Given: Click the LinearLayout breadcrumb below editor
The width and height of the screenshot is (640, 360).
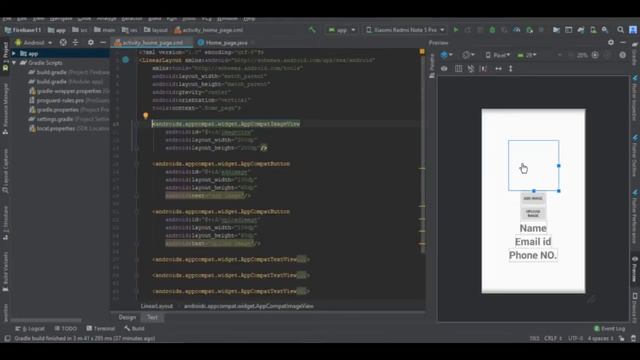Looking at the screenshot, I should tap(157, 306).
